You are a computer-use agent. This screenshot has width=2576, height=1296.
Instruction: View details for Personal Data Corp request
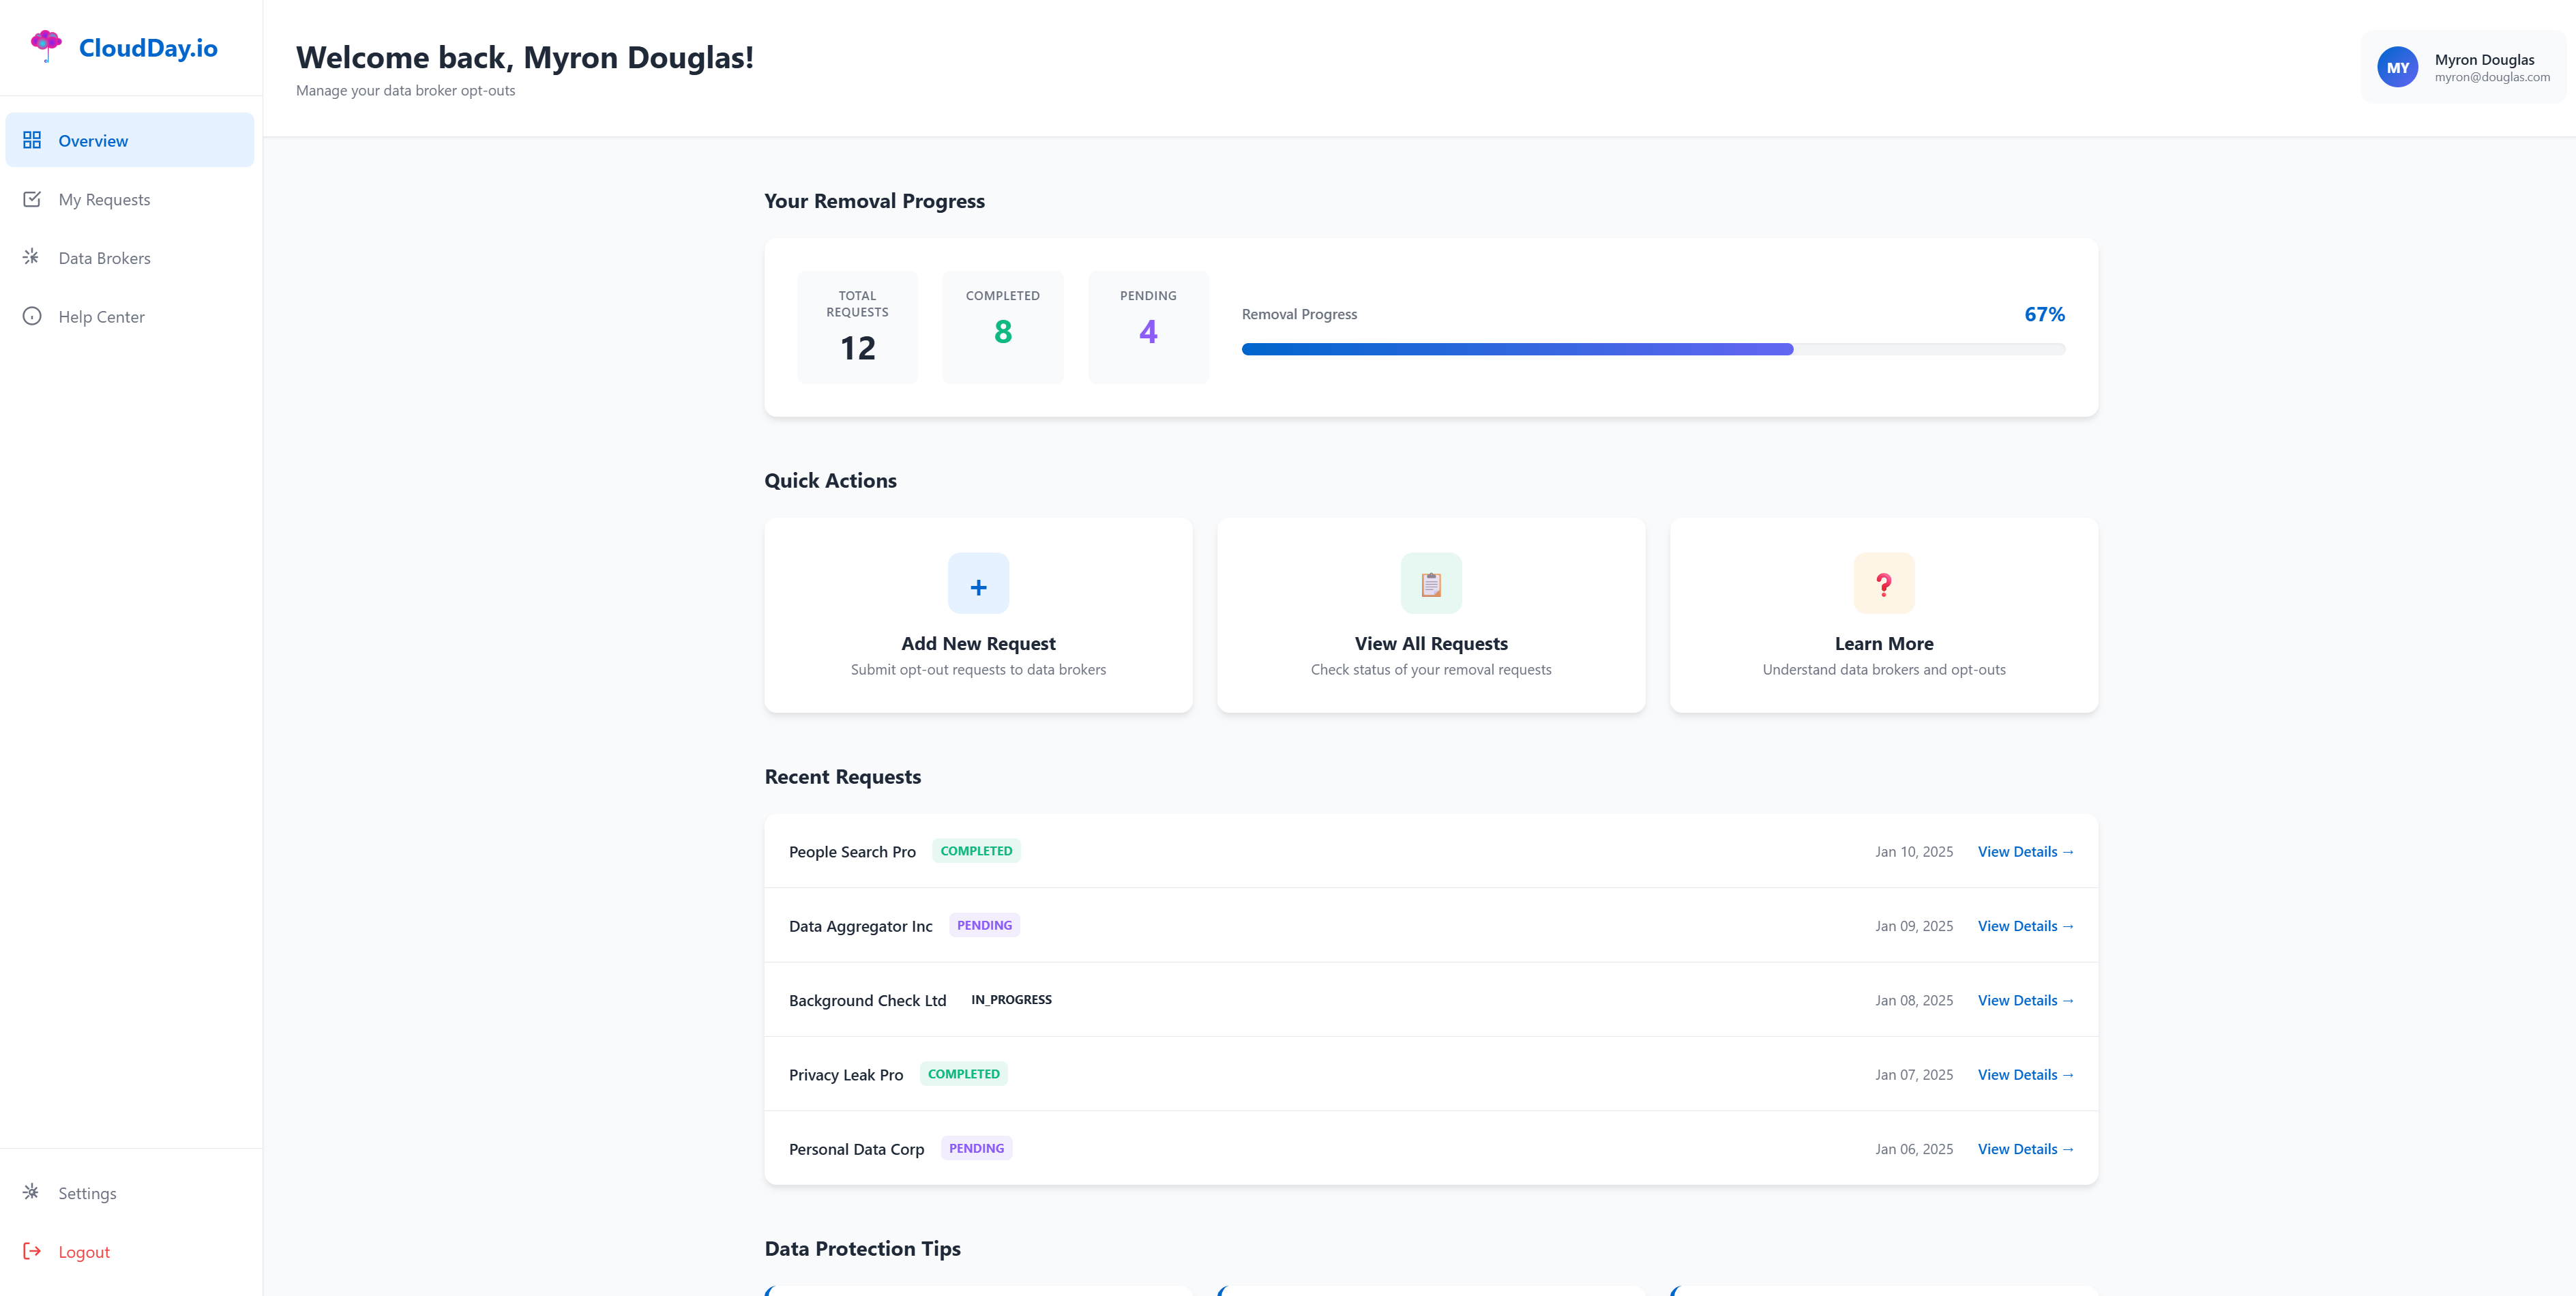point(2025,1149)
